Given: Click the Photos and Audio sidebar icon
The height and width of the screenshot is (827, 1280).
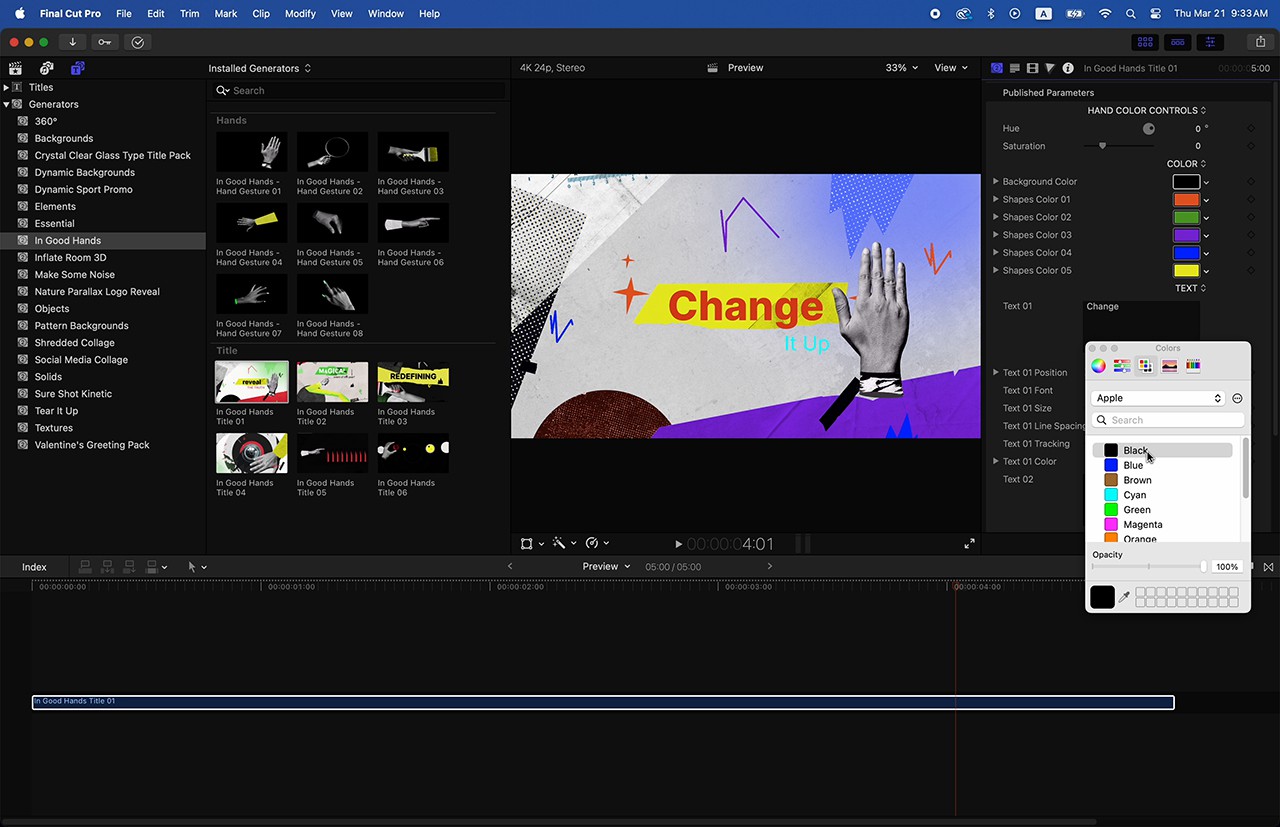Looking at the screenshot, I should (46, 68).
